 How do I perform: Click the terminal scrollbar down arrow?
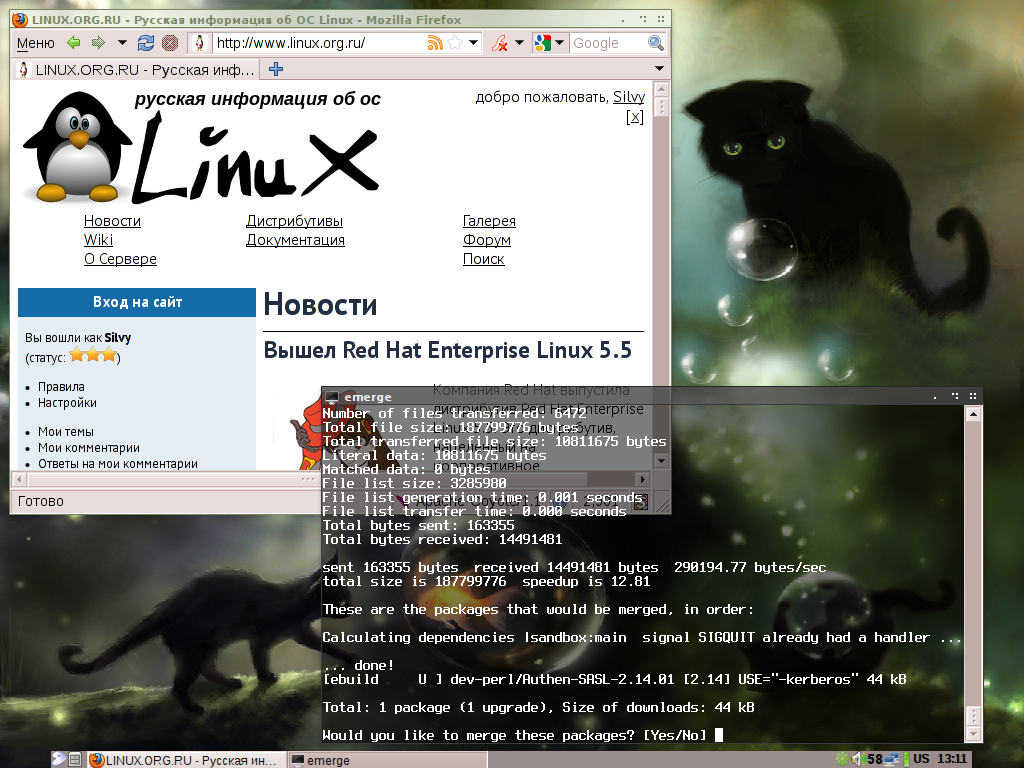tap(973, 735)
